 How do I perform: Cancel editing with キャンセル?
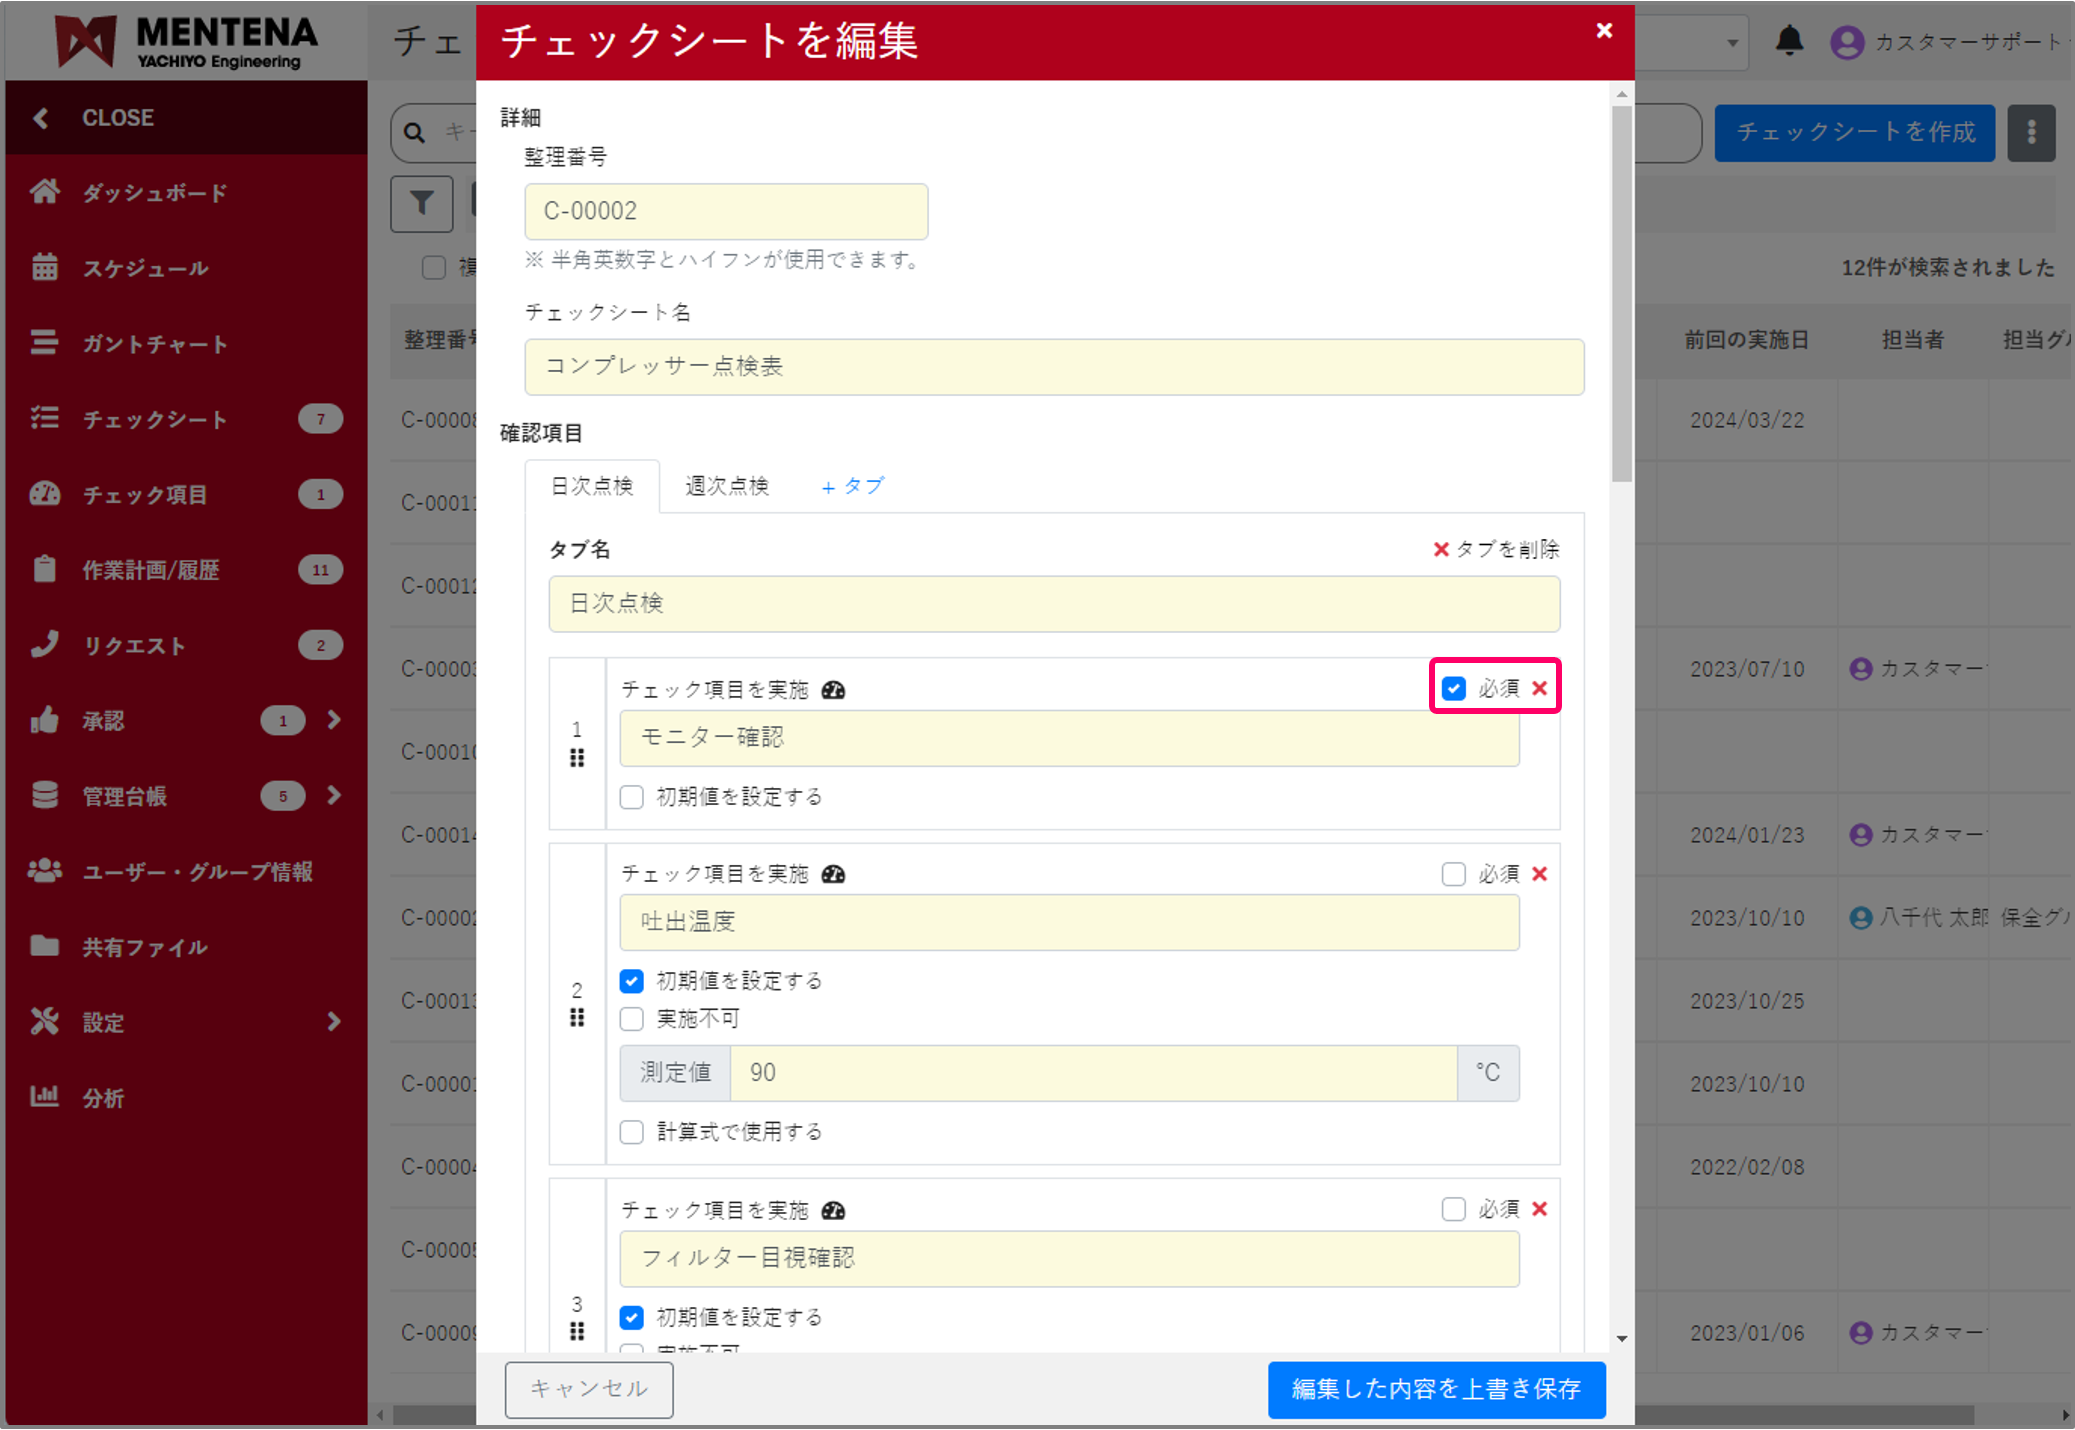[x=588, y=1390]
